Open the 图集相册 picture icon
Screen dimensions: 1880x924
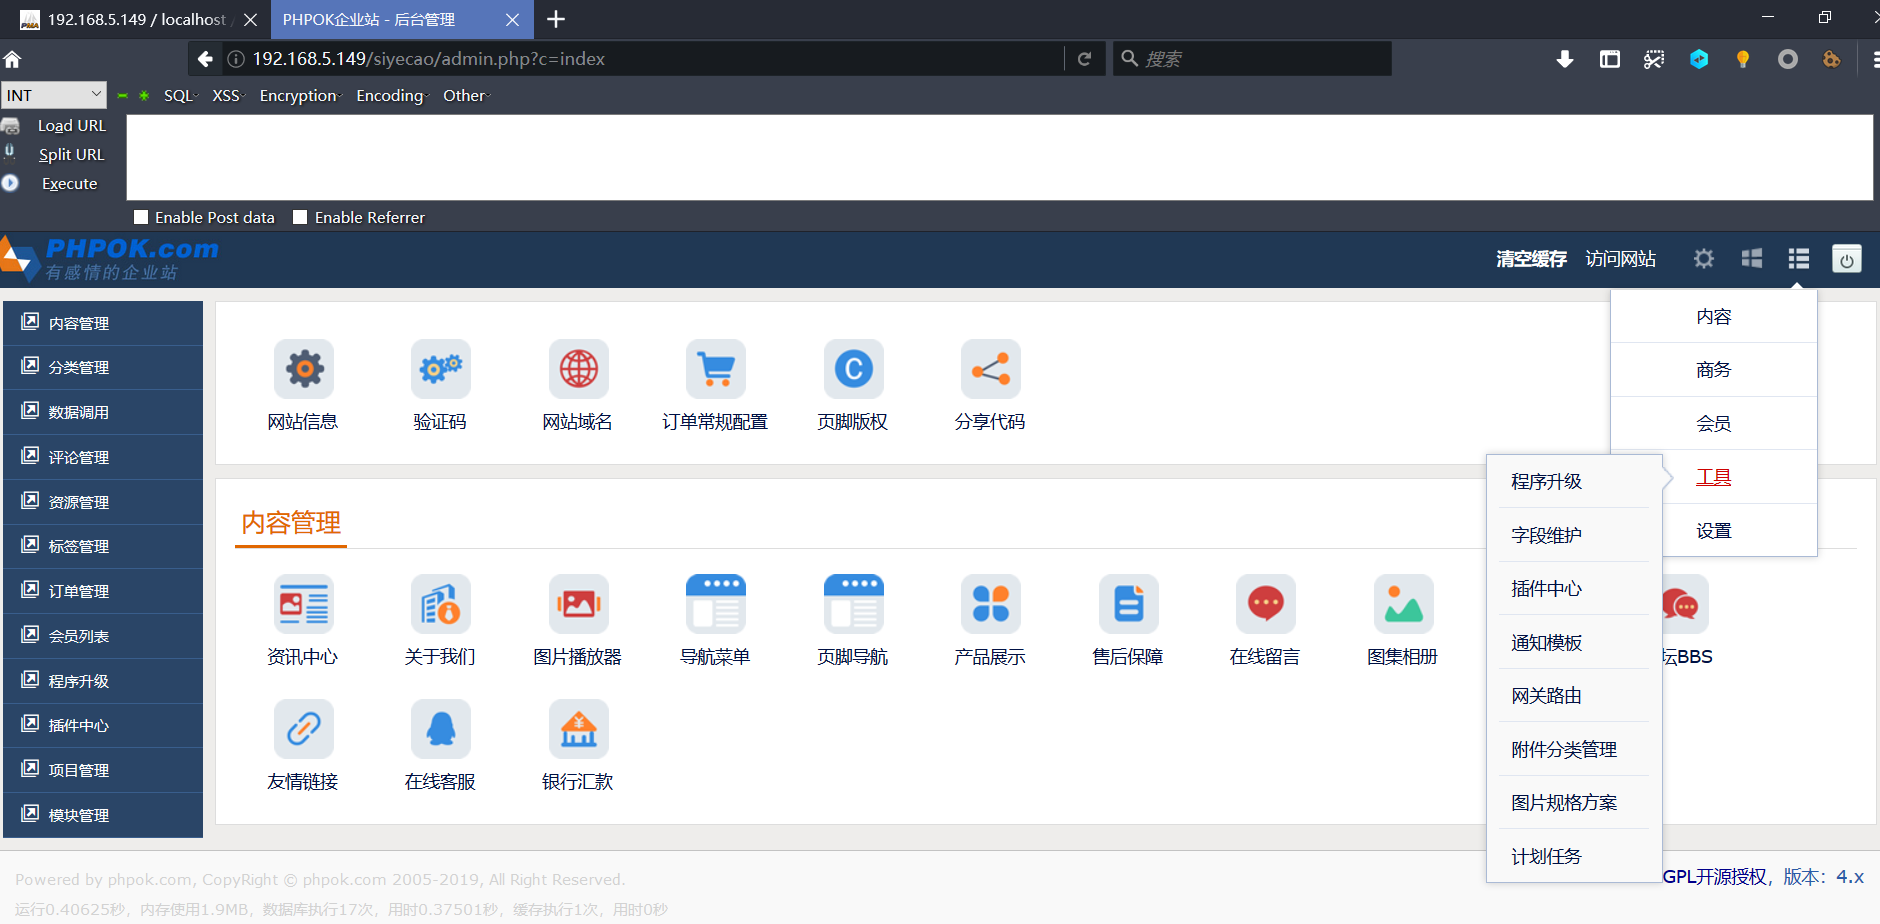[x=1404, y=604]
